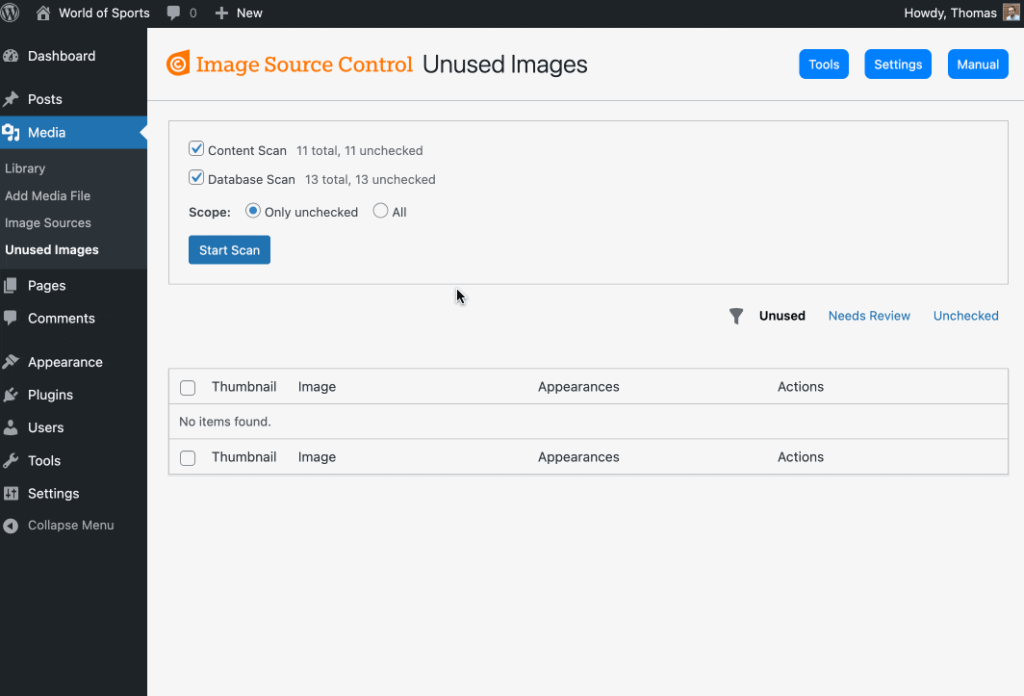This screenshot has height=696, width=1024.
Task: Select the Posts pin icon in the sidebar
Action: 10,99
